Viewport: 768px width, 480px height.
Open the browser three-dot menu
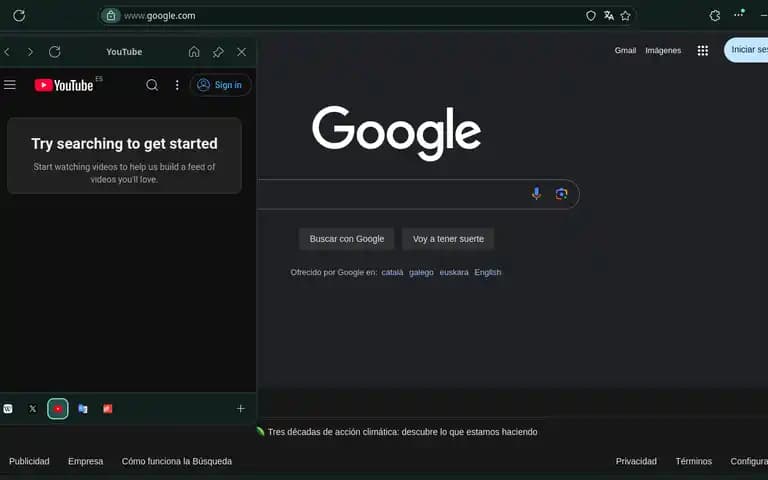click(739, 15)
